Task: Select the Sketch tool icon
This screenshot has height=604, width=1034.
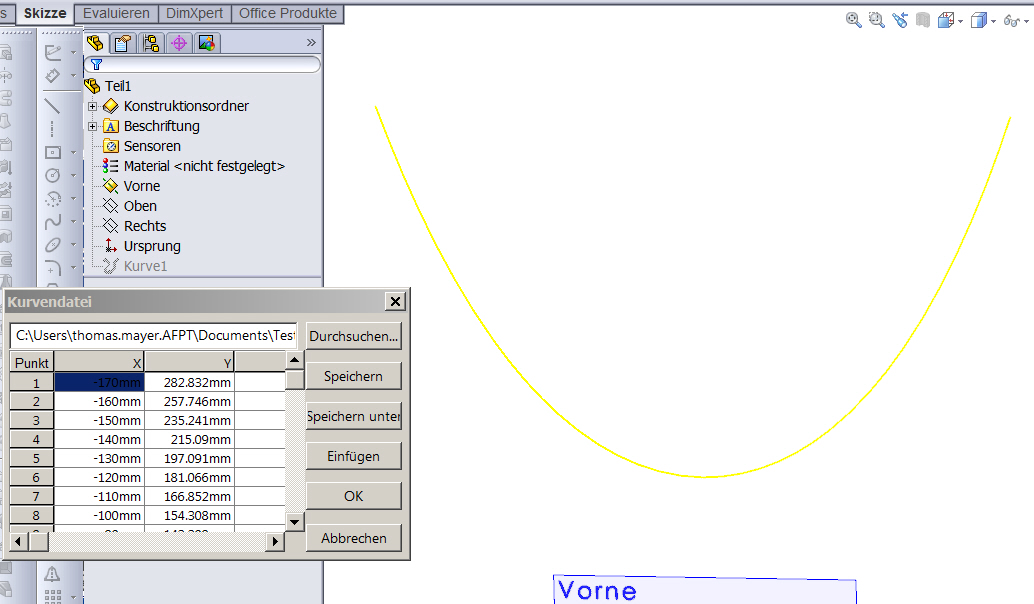Action: click(x=53, y=53)
